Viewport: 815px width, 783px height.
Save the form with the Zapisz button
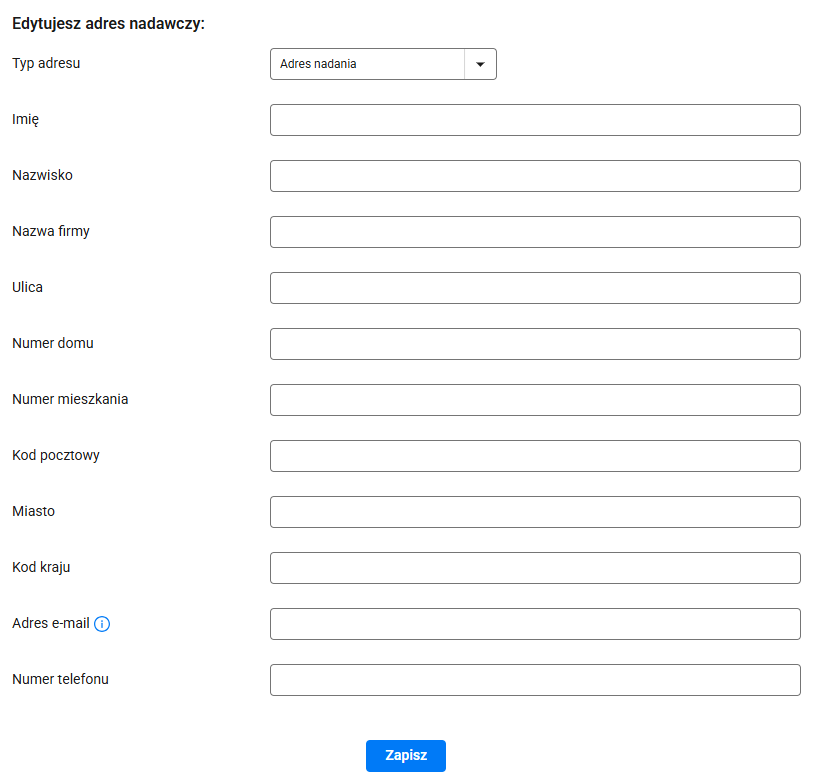pos(405,755)
